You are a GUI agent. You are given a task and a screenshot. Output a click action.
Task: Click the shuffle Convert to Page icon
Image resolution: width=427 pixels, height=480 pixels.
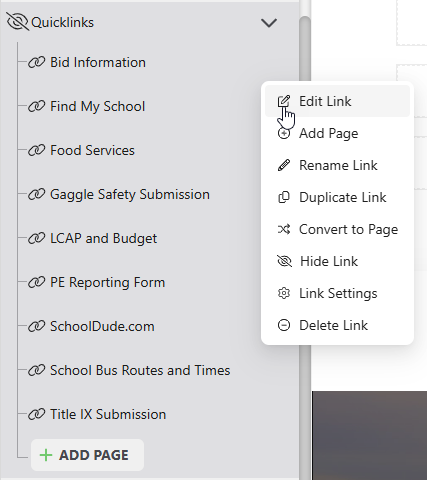[x=284, y=229]
